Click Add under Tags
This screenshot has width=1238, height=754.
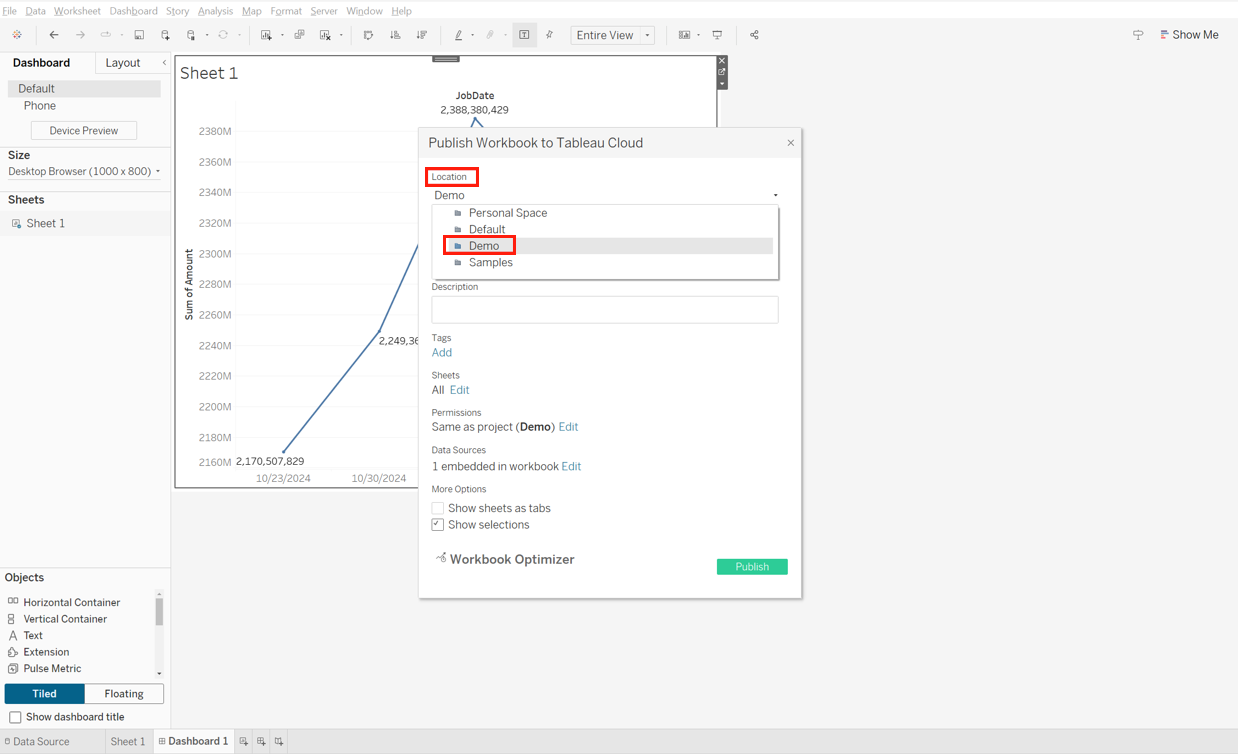[442, 352]
